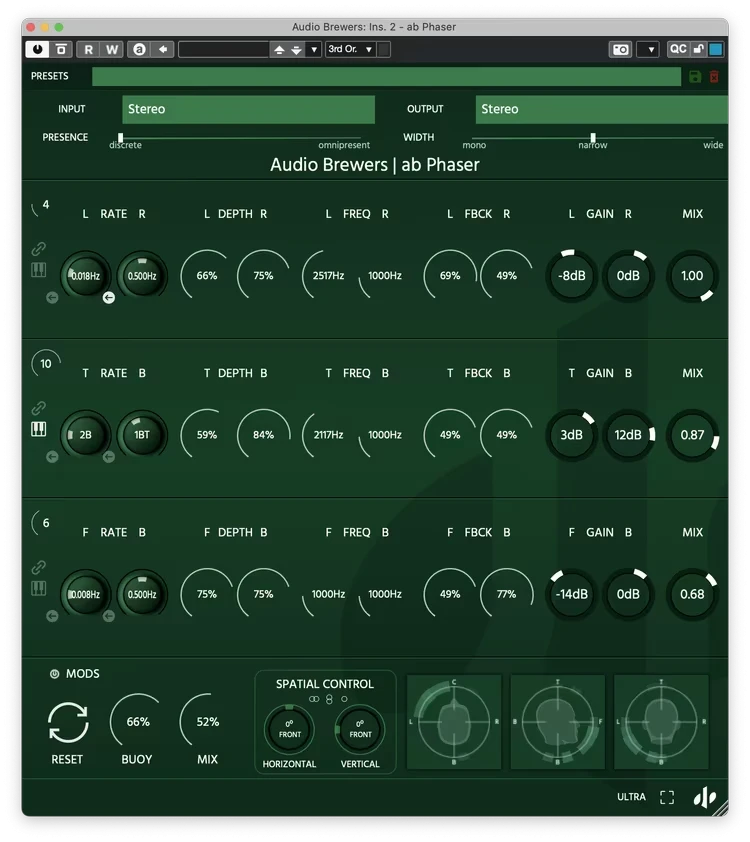
Task: Click the 69% L feedback dial
Action: coord(450,275)
